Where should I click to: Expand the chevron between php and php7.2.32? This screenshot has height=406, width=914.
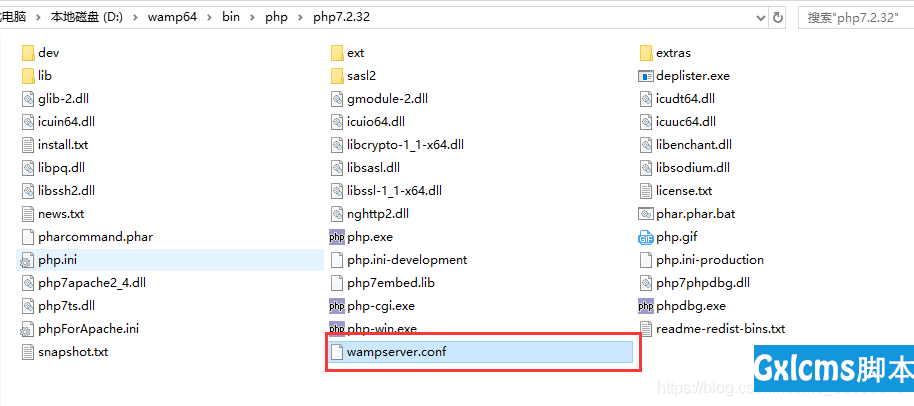click(x=301, y=17)
